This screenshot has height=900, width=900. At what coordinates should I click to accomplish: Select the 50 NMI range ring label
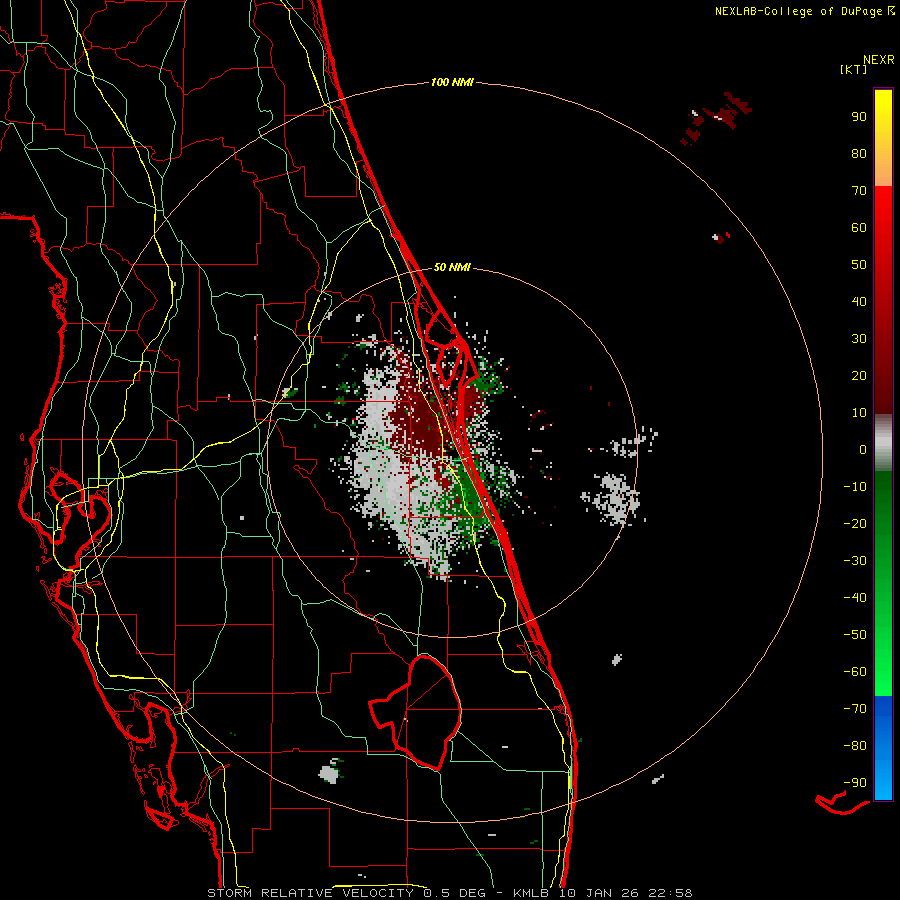coord(452,267)
